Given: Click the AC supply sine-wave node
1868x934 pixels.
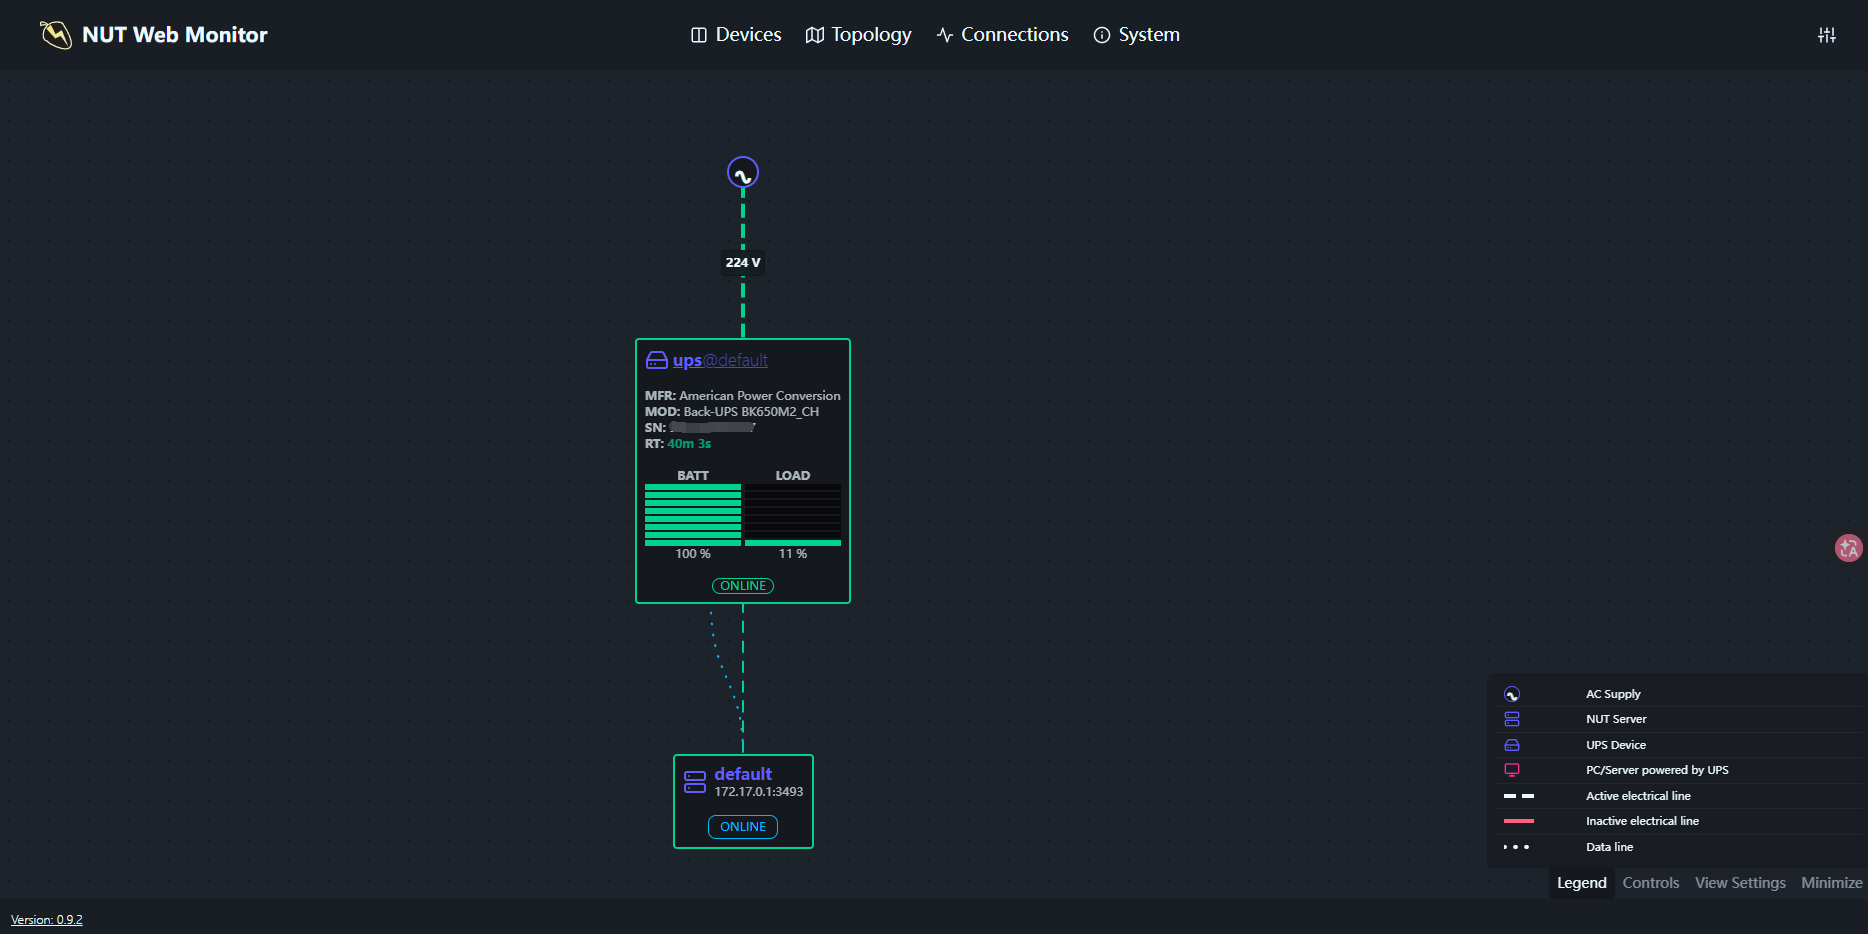Looking at the screenshot, I should point(743,173).
